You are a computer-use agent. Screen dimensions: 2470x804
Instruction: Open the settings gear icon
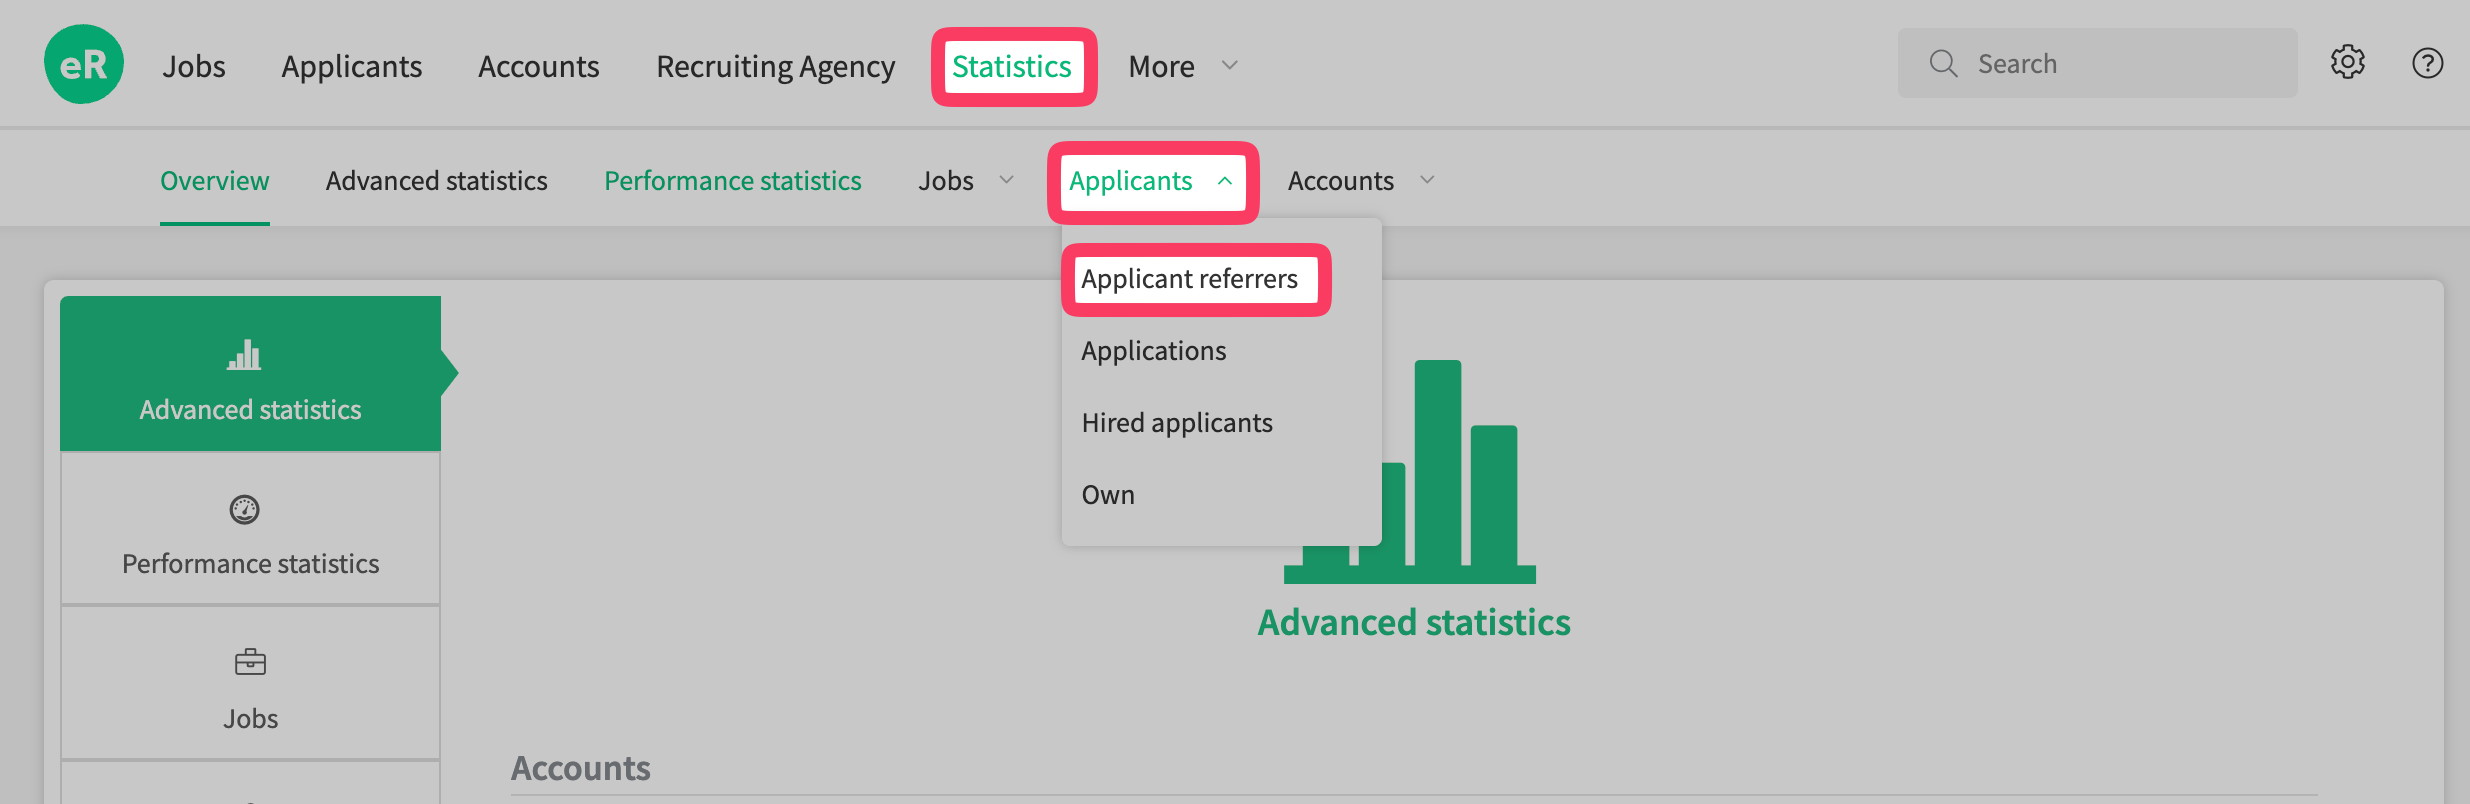tap(2347, 63)
